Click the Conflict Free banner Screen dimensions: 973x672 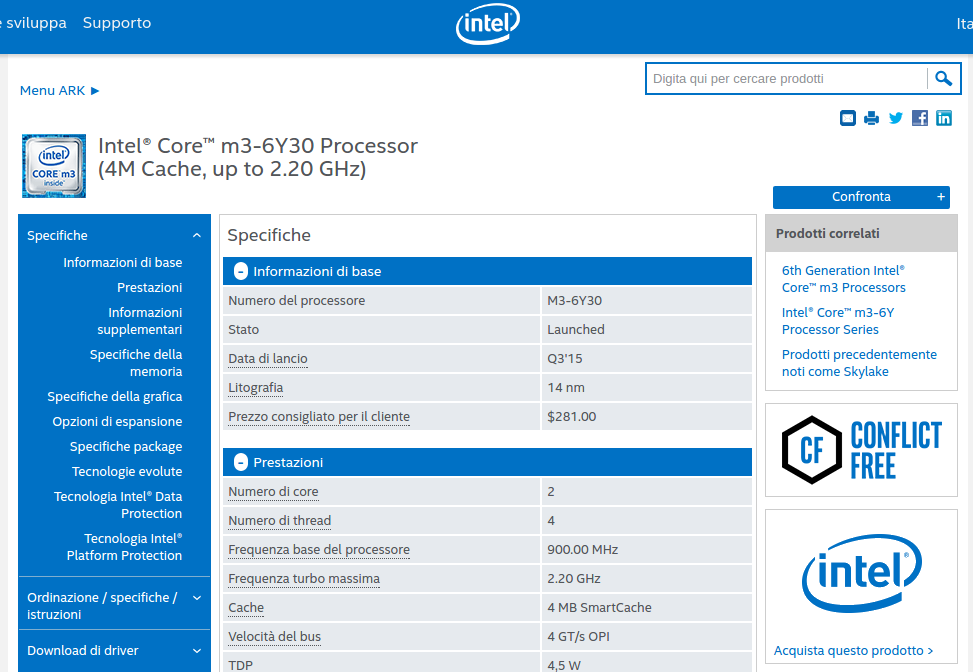pyautogui.click(x=861, y=450)
